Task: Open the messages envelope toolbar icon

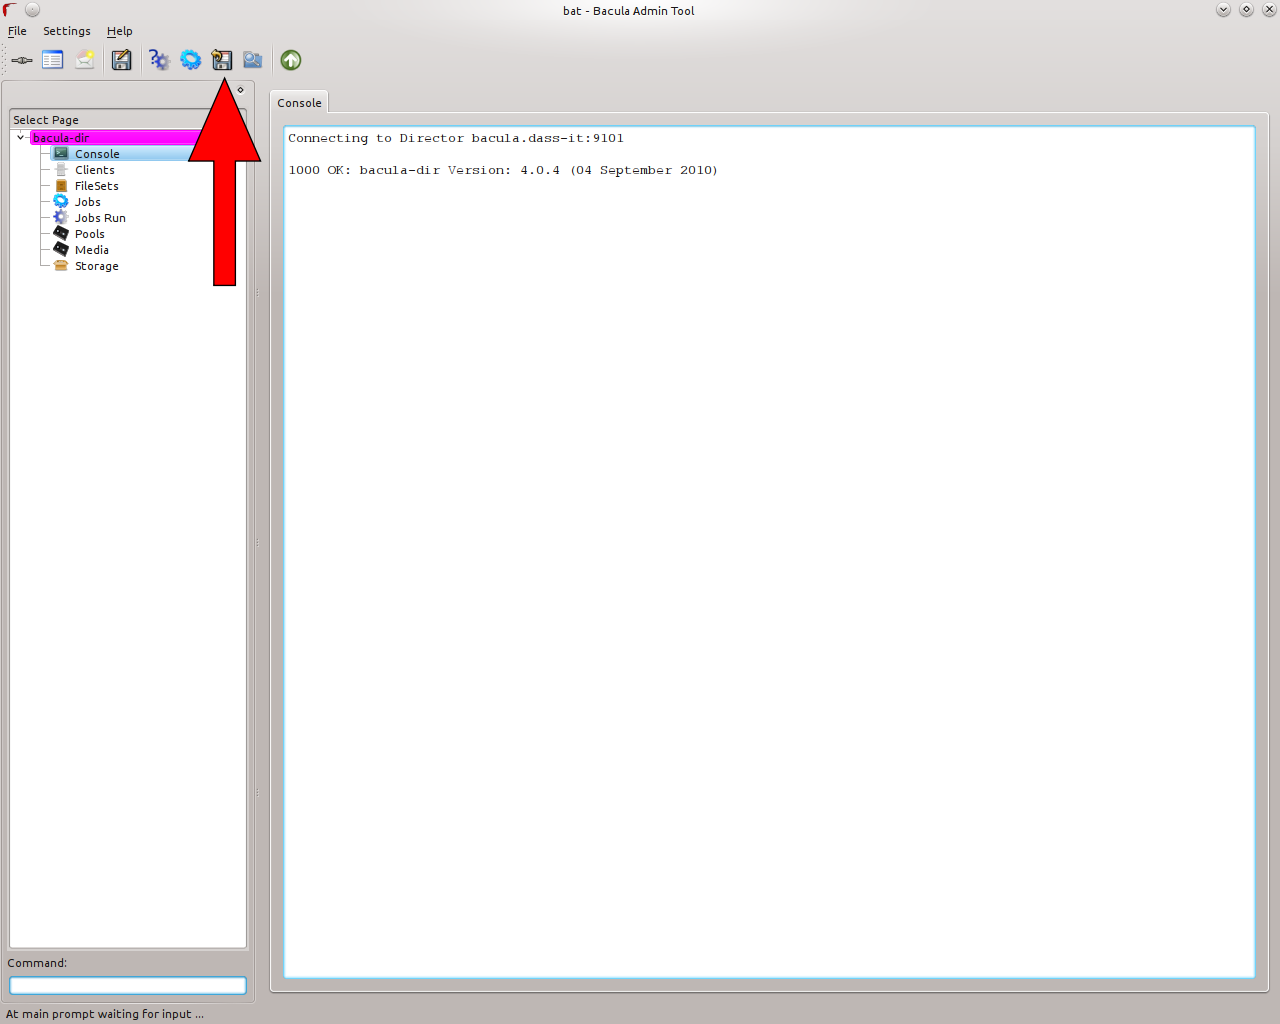Action: point(85,60)
